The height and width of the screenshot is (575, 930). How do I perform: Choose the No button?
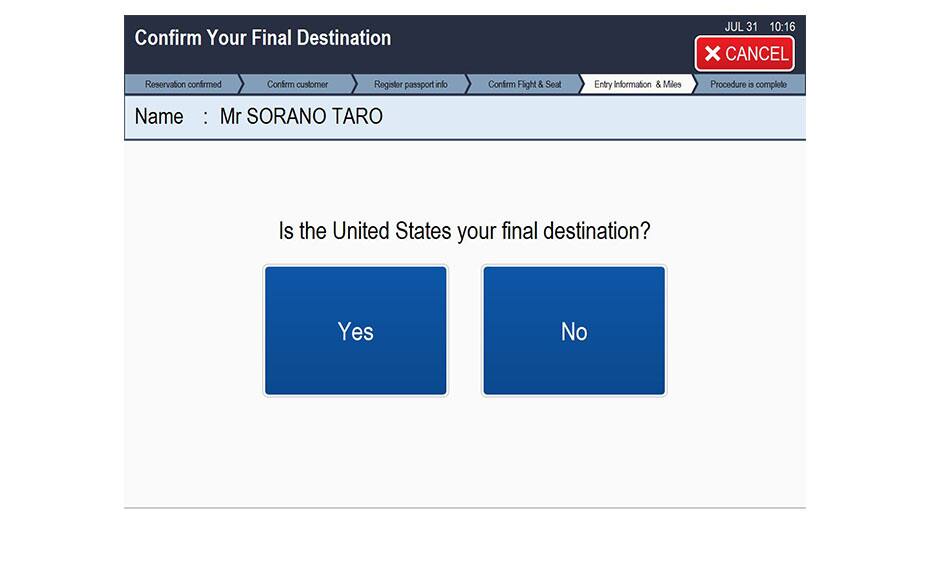pos(574,331)
